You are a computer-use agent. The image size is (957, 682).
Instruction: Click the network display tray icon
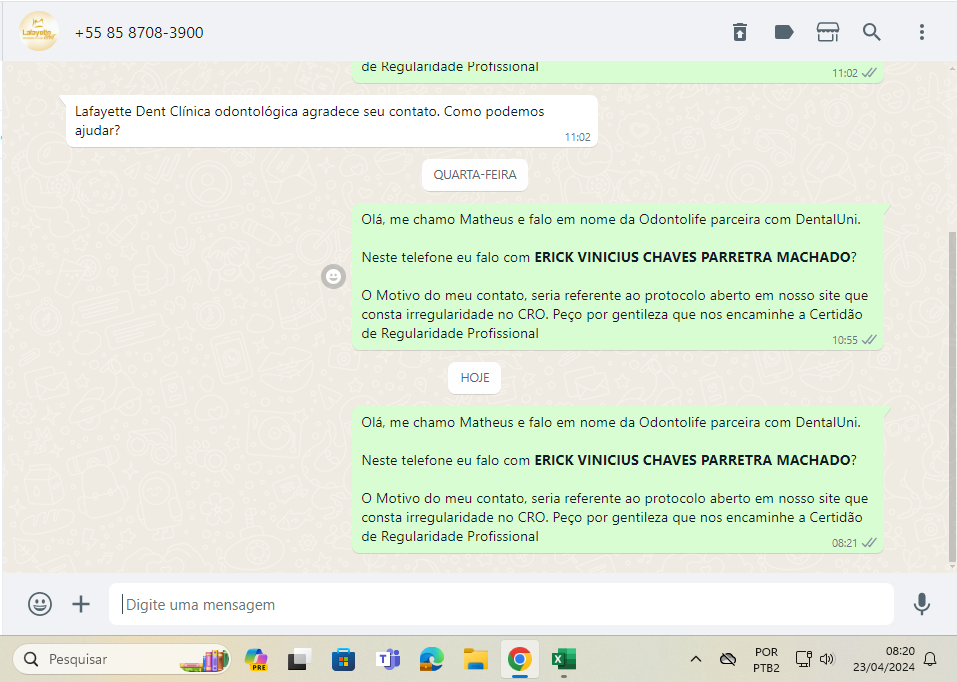[803, 659]
